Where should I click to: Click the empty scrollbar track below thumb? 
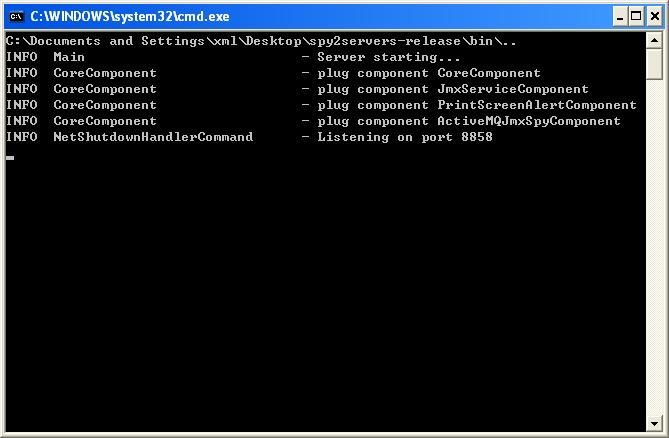coord(654,247)
